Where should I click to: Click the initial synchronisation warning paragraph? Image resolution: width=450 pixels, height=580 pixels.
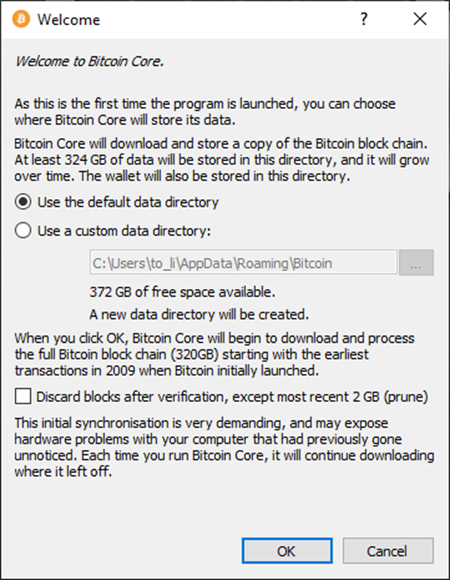224,447
